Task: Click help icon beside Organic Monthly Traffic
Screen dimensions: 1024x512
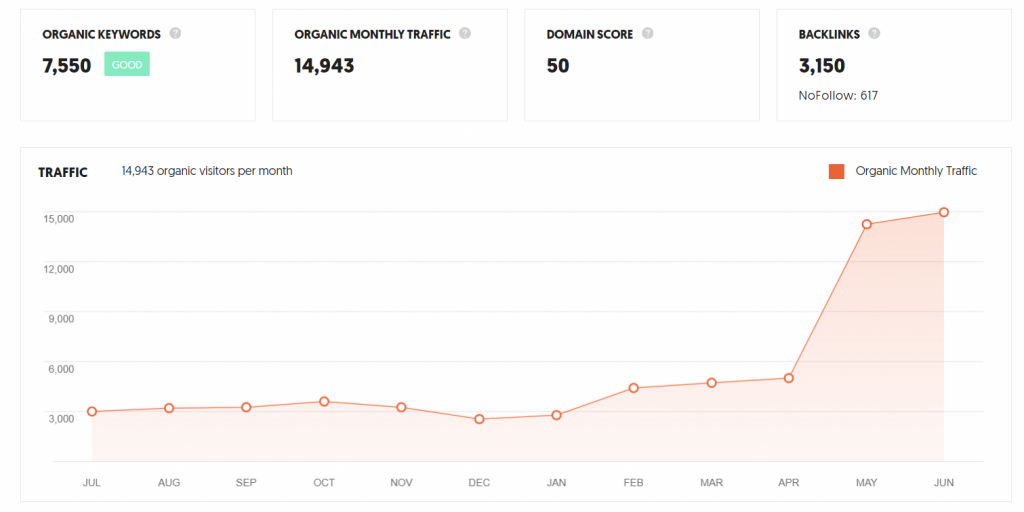Action: click(464, 33)
